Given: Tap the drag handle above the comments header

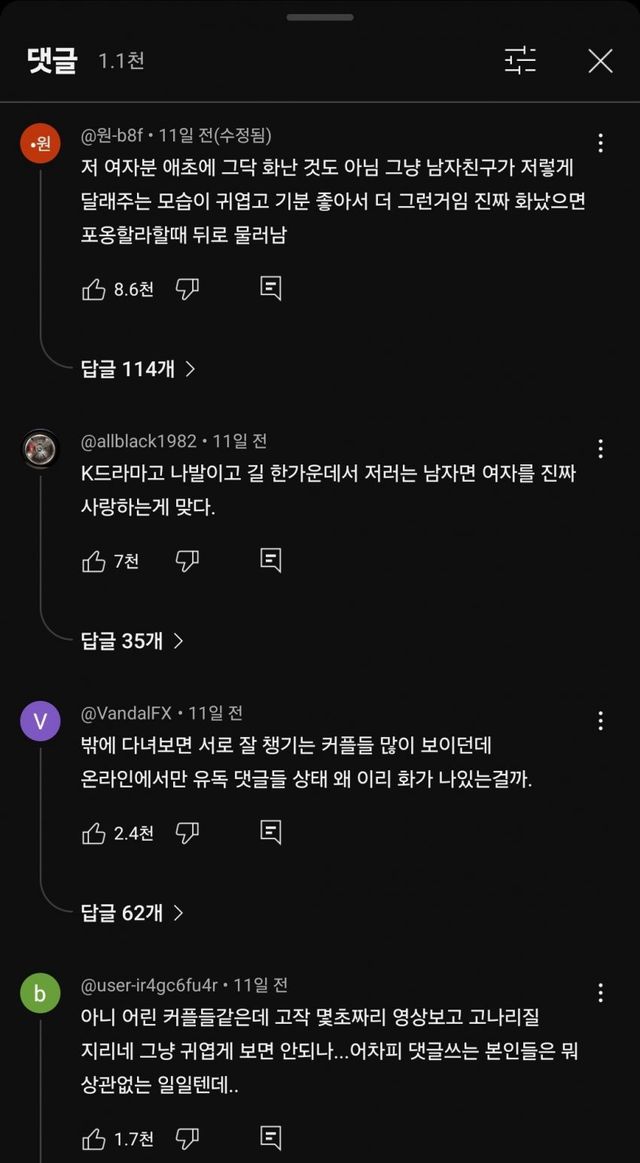Looking at the screenshot, I should point(320,17).
